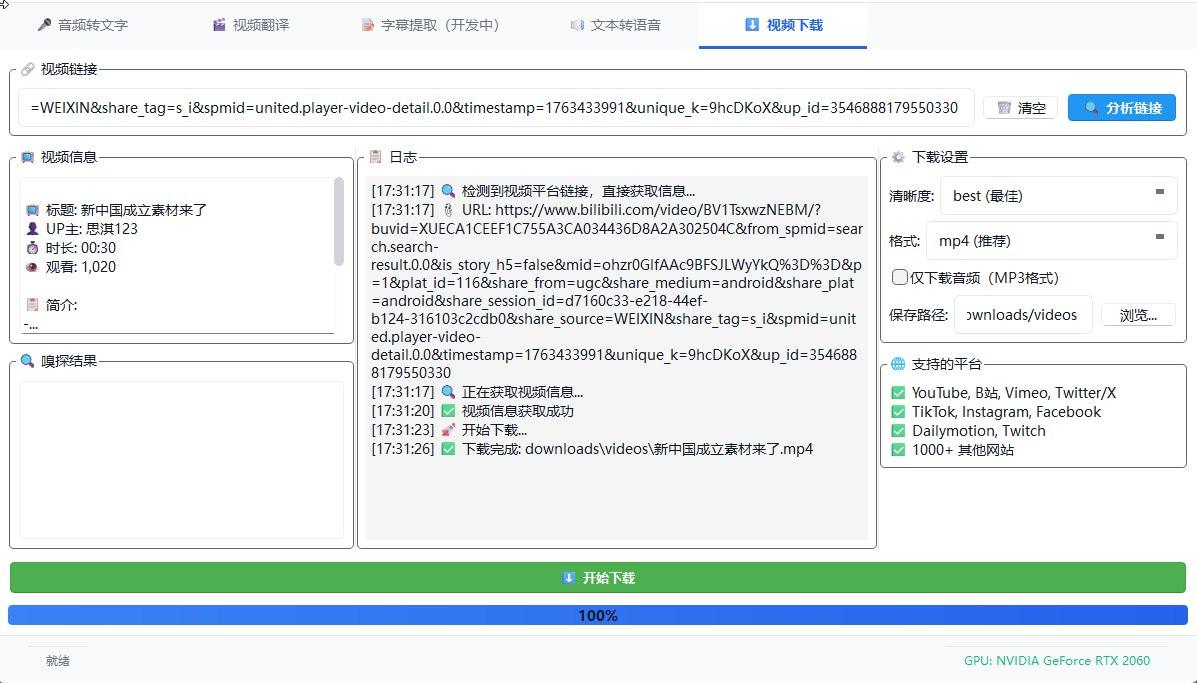Click the person icon beside UP主: 思淇123

(32, 229)
